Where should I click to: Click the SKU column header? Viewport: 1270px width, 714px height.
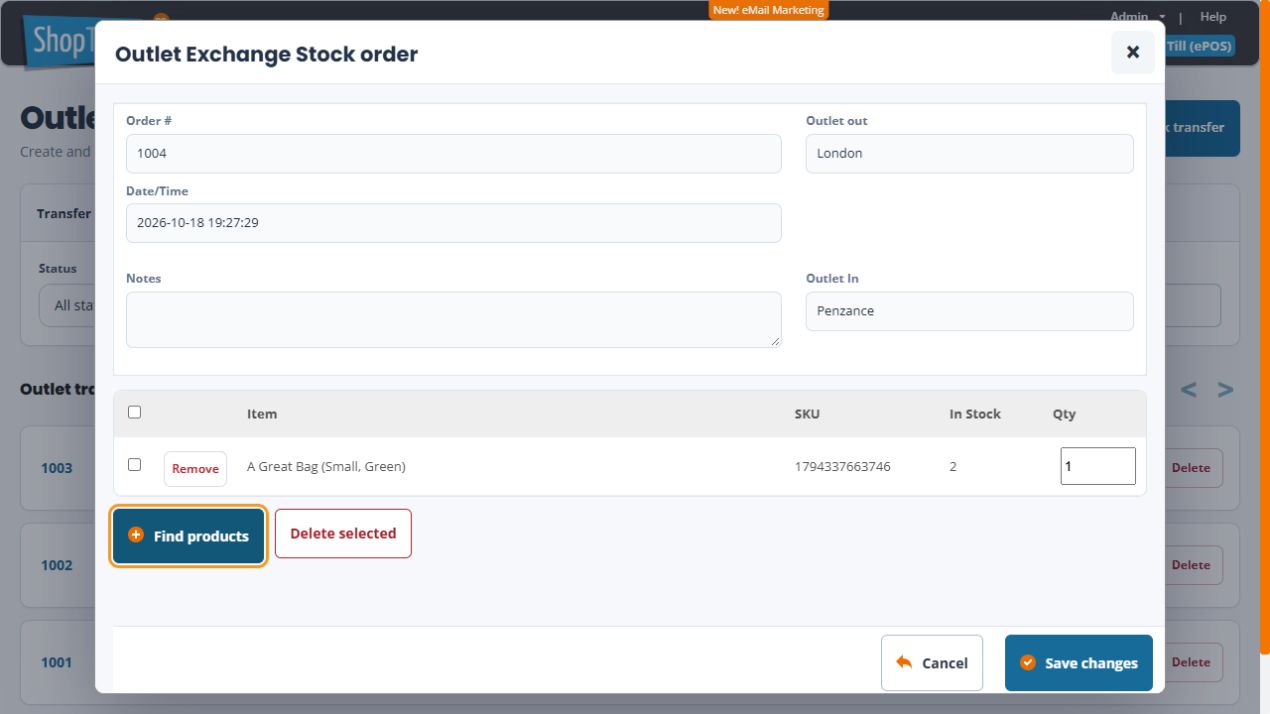click(x=807, y=414)
